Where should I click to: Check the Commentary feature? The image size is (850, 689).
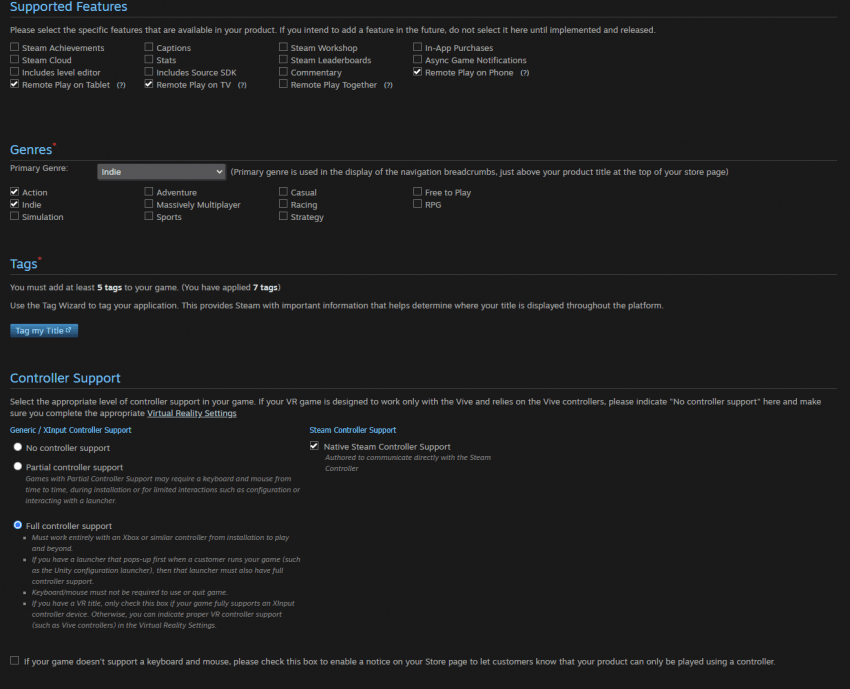(283, 72)
